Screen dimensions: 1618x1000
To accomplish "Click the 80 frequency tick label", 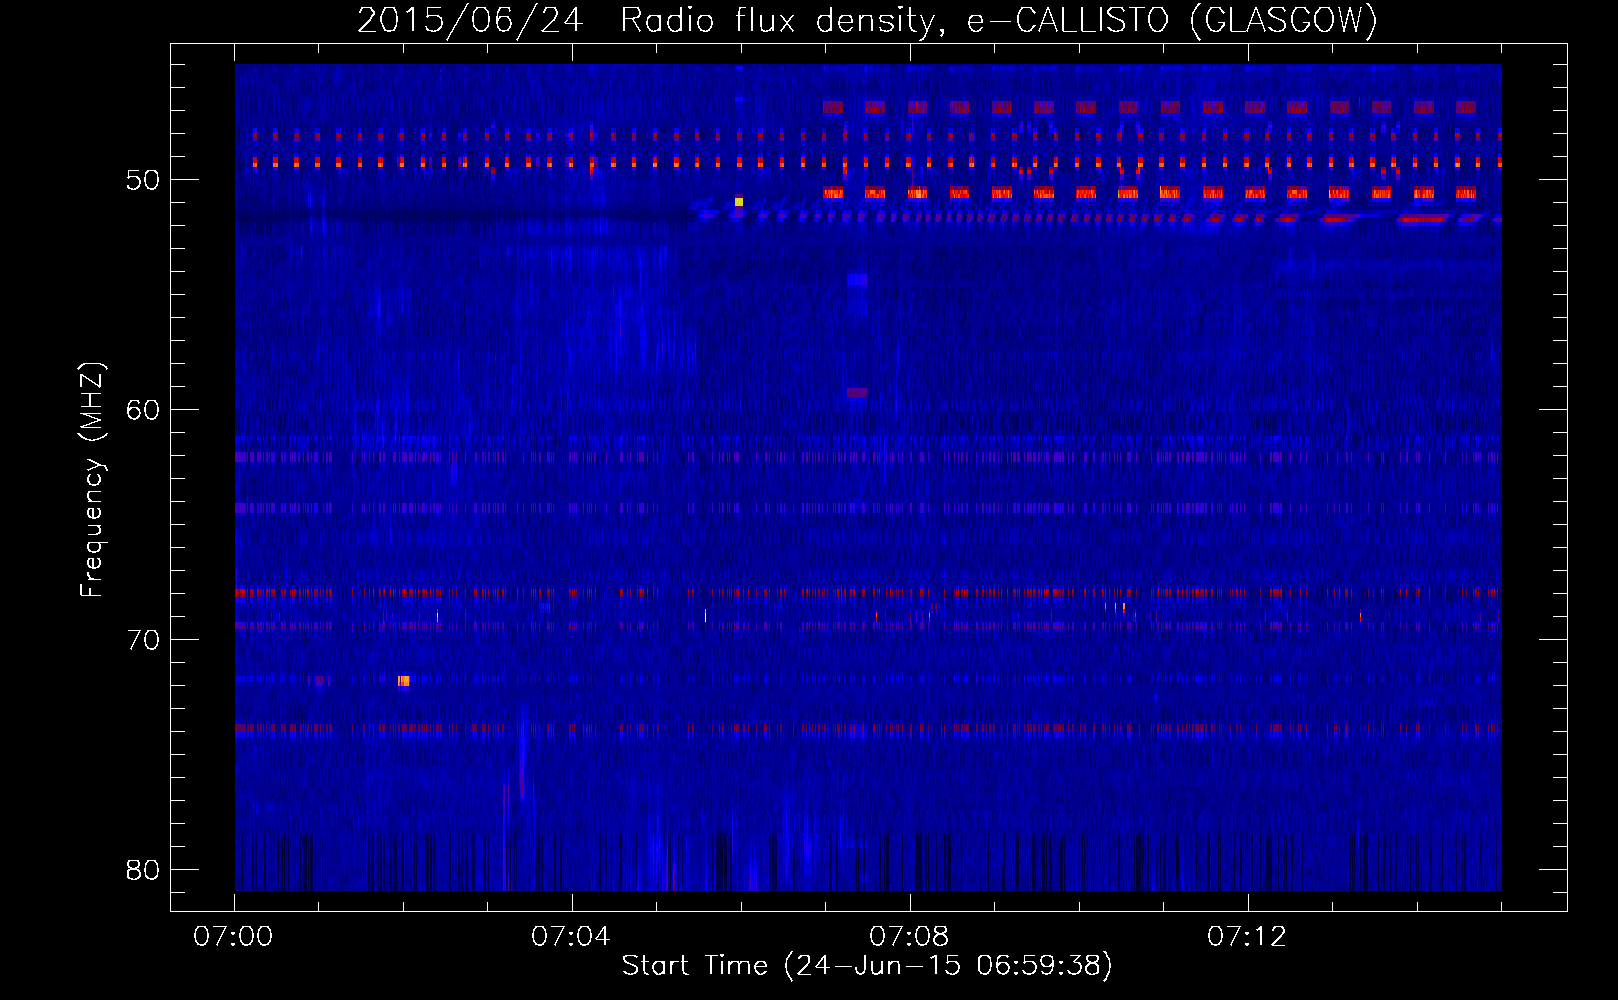I will coord(144,870).
